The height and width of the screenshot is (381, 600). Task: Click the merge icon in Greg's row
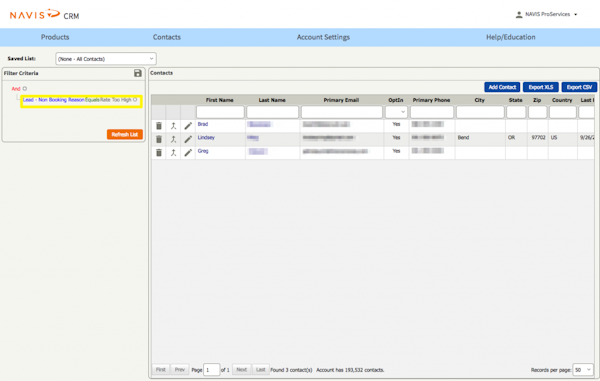[173, 153]
